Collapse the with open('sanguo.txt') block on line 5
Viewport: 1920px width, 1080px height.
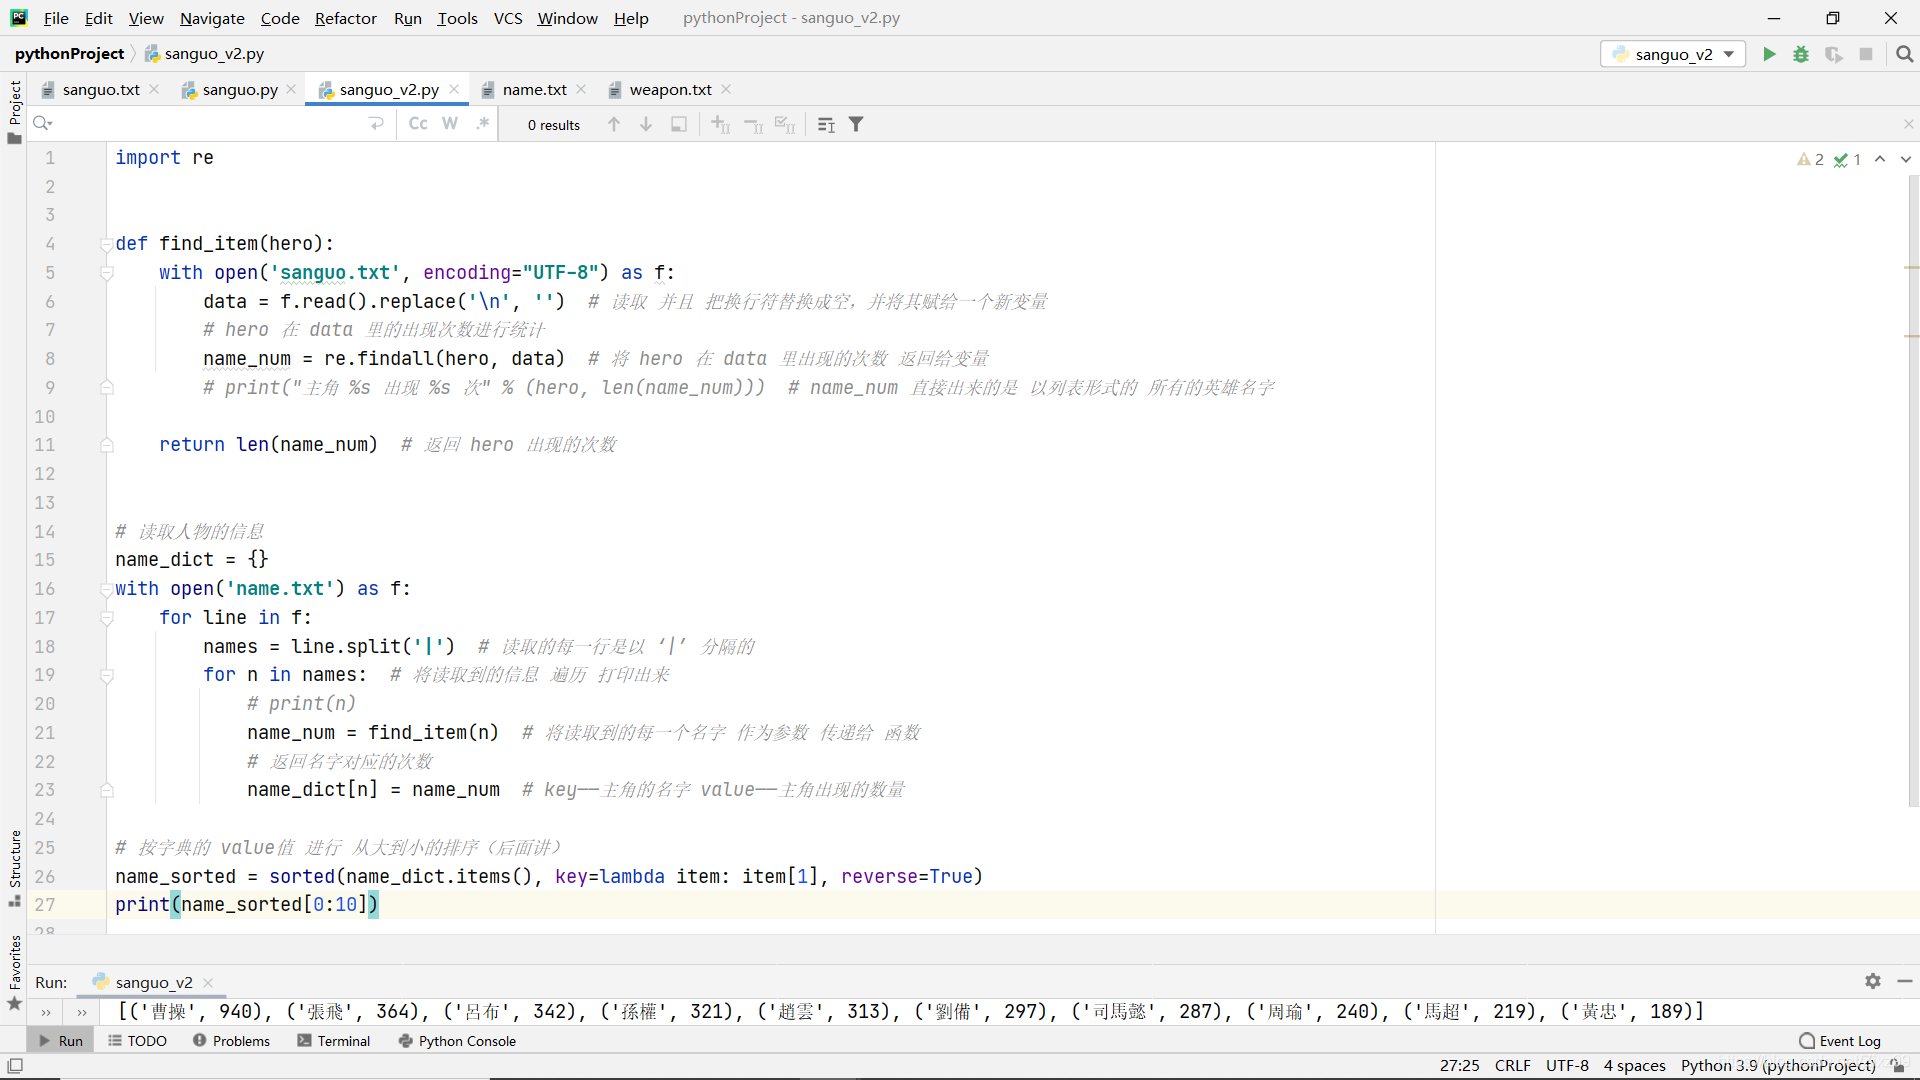tap(106, 273)
